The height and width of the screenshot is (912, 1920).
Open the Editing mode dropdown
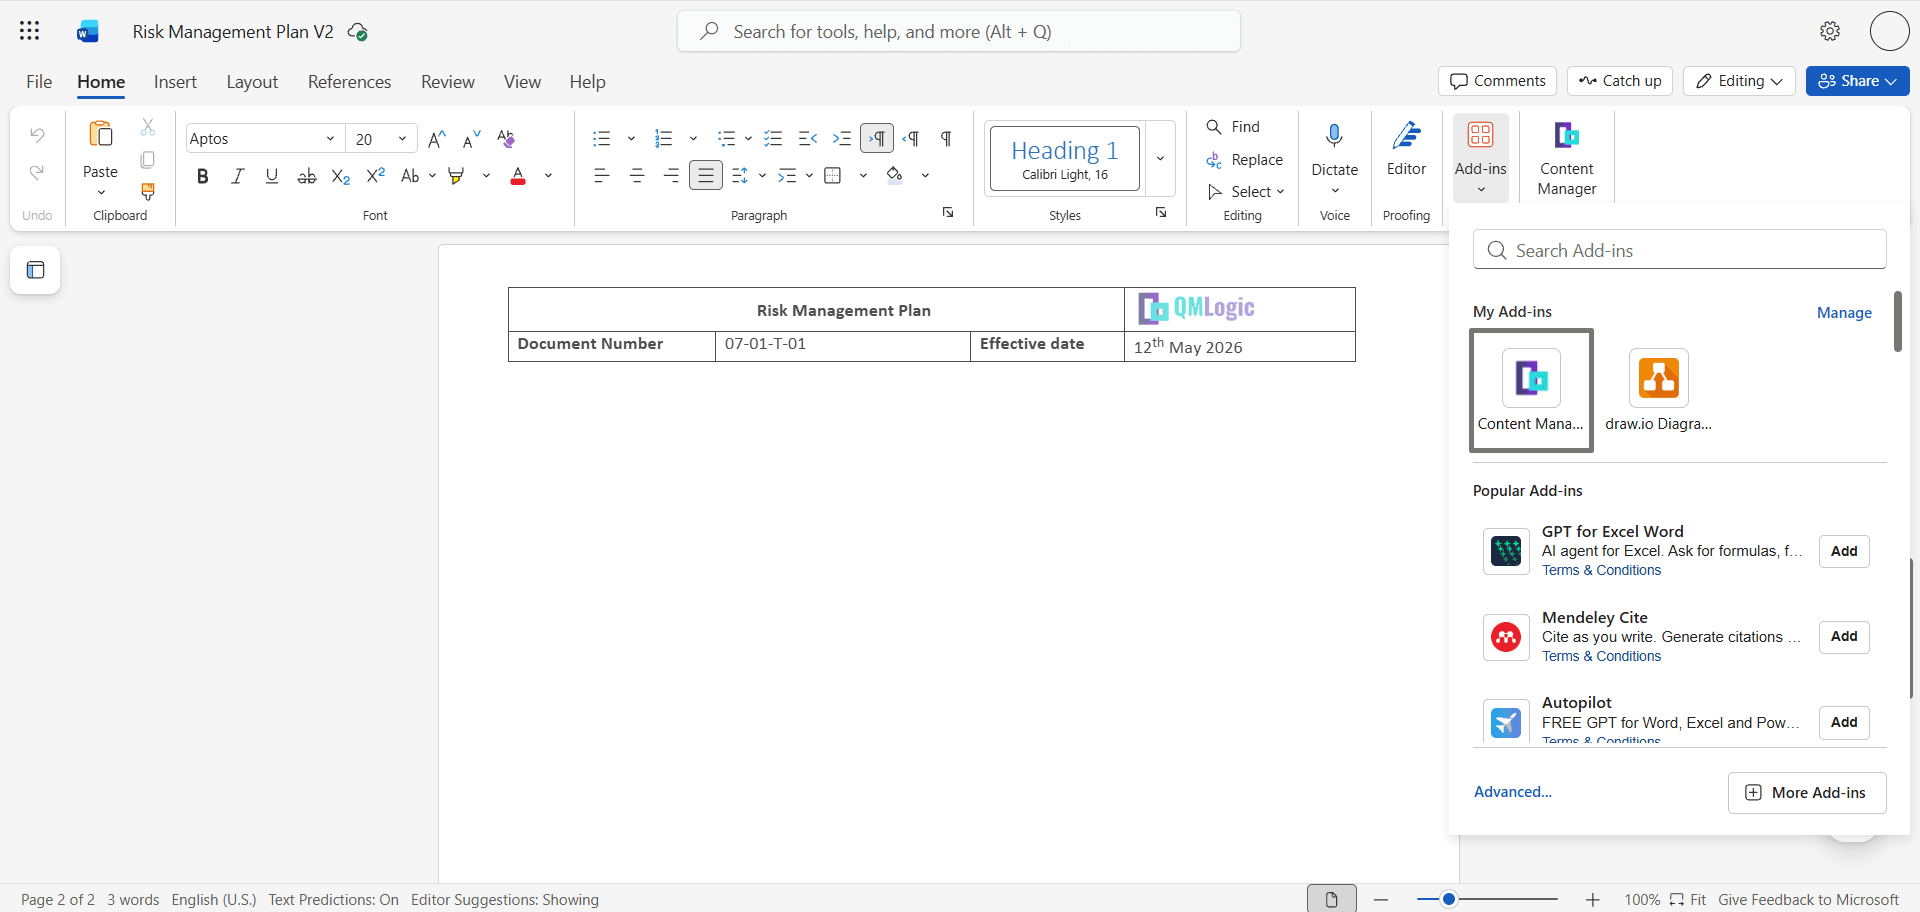coord(1739,81)
